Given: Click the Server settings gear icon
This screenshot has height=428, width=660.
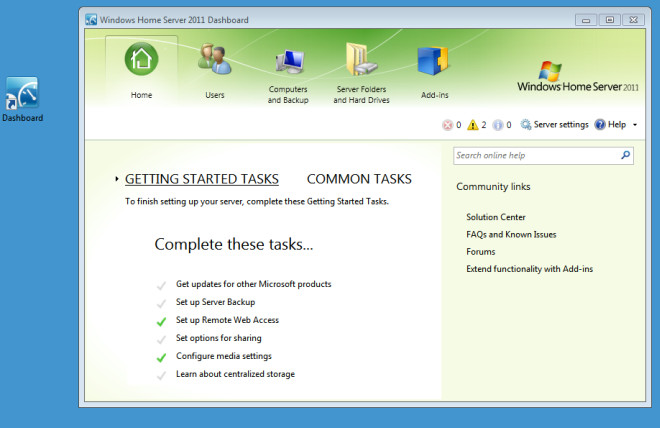Looking at the screenshot, I should pos(526,125).
